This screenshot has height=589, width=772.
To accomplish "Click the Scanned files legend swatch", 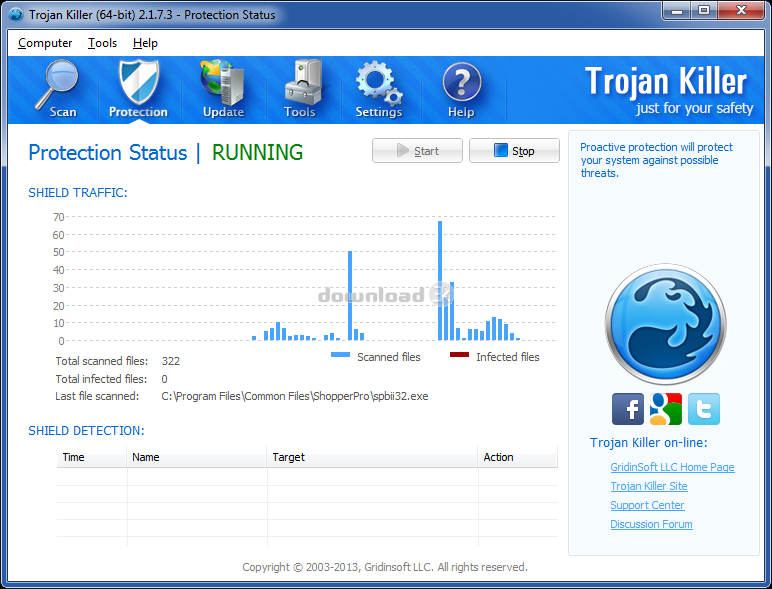I will tap(340, 355).
